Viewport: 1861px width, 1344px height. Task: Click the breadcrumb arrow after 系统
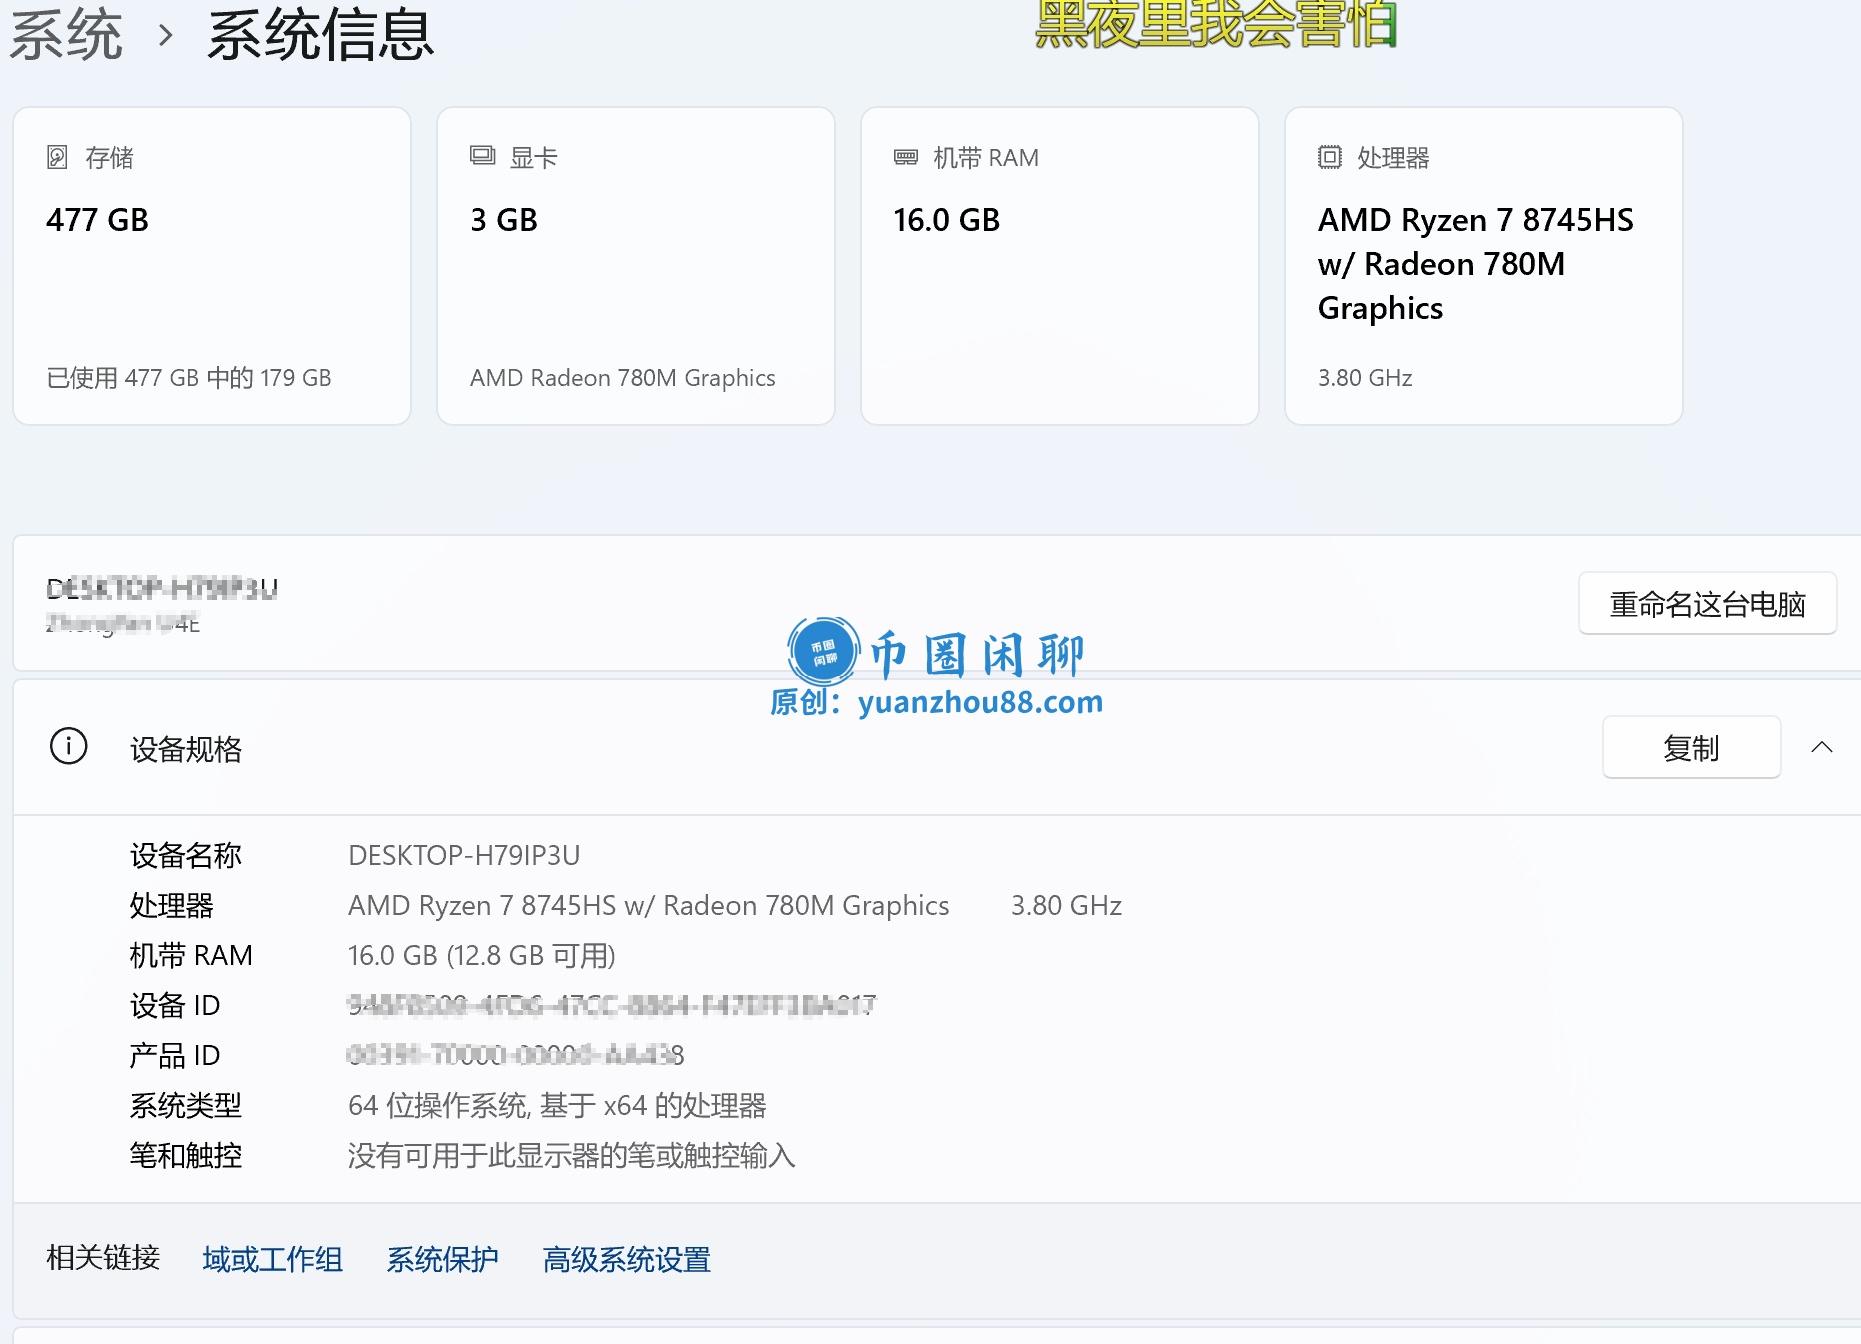(166, 36)
